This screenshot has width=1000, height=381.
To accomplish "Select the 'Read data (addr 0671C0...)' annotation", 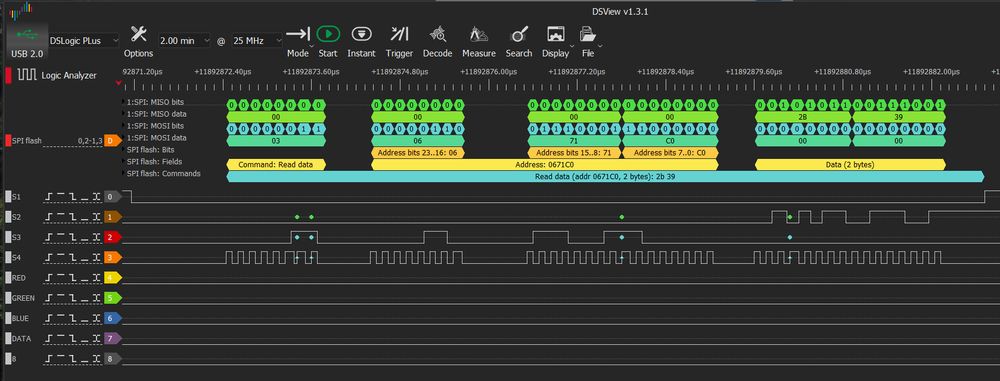I will (605, 176).
